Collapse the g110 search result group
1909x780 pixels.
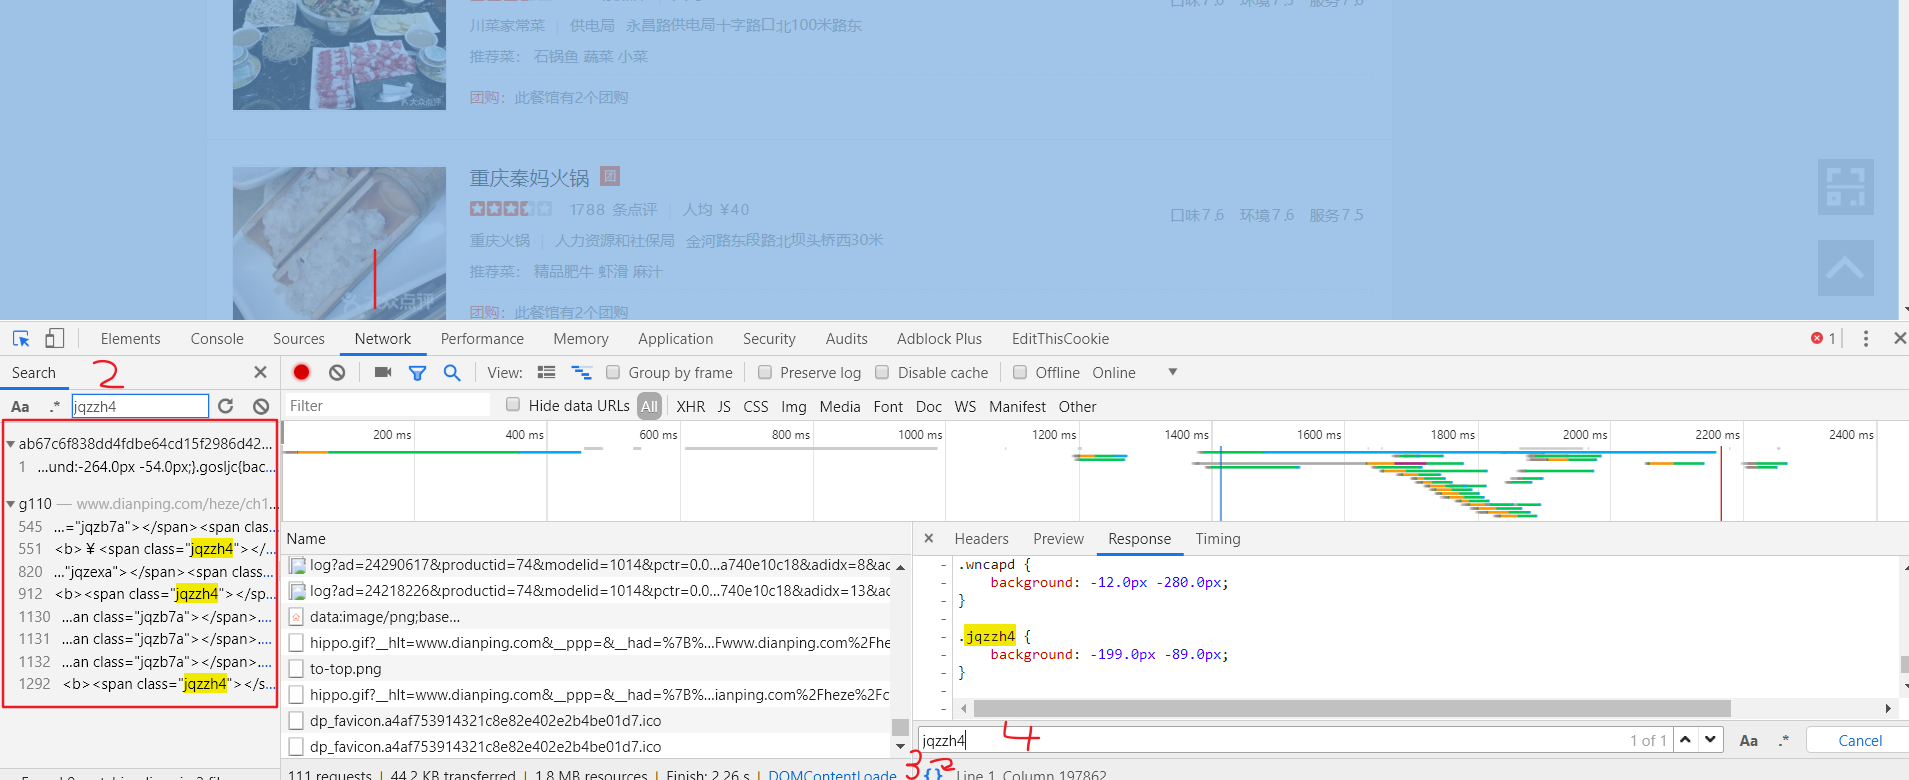(10, 504)
